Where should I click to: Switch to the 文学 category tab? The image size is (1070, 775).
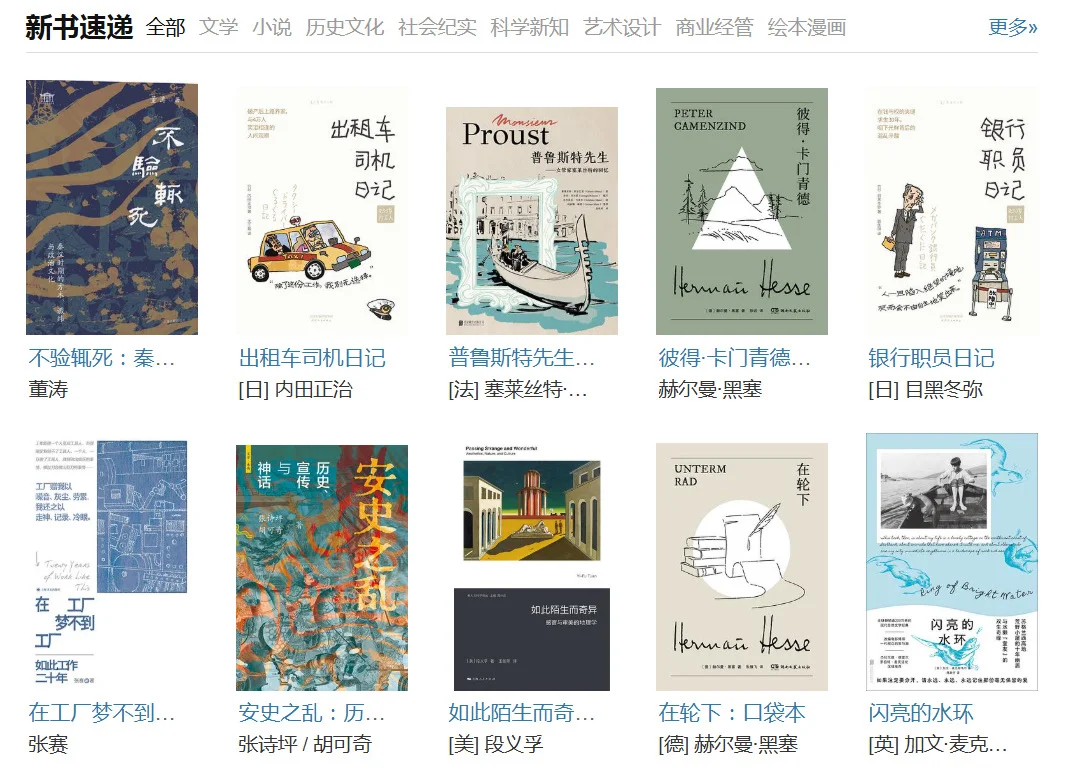coord(218,27)
